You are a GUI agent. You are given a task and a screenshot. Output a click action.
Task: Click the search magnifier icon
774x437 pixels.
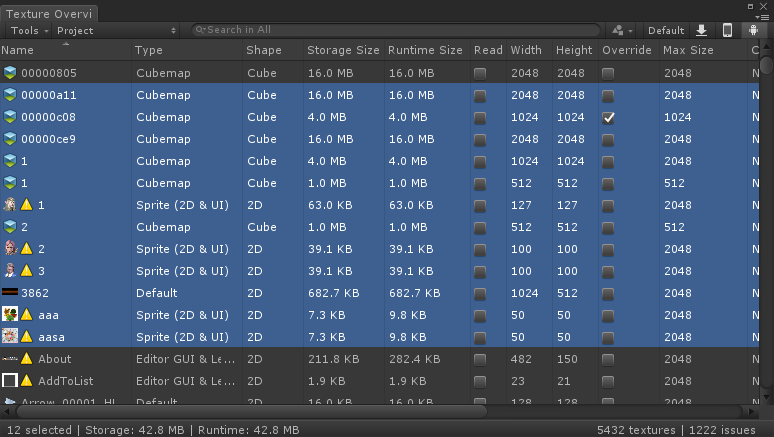tap(200, 30)
